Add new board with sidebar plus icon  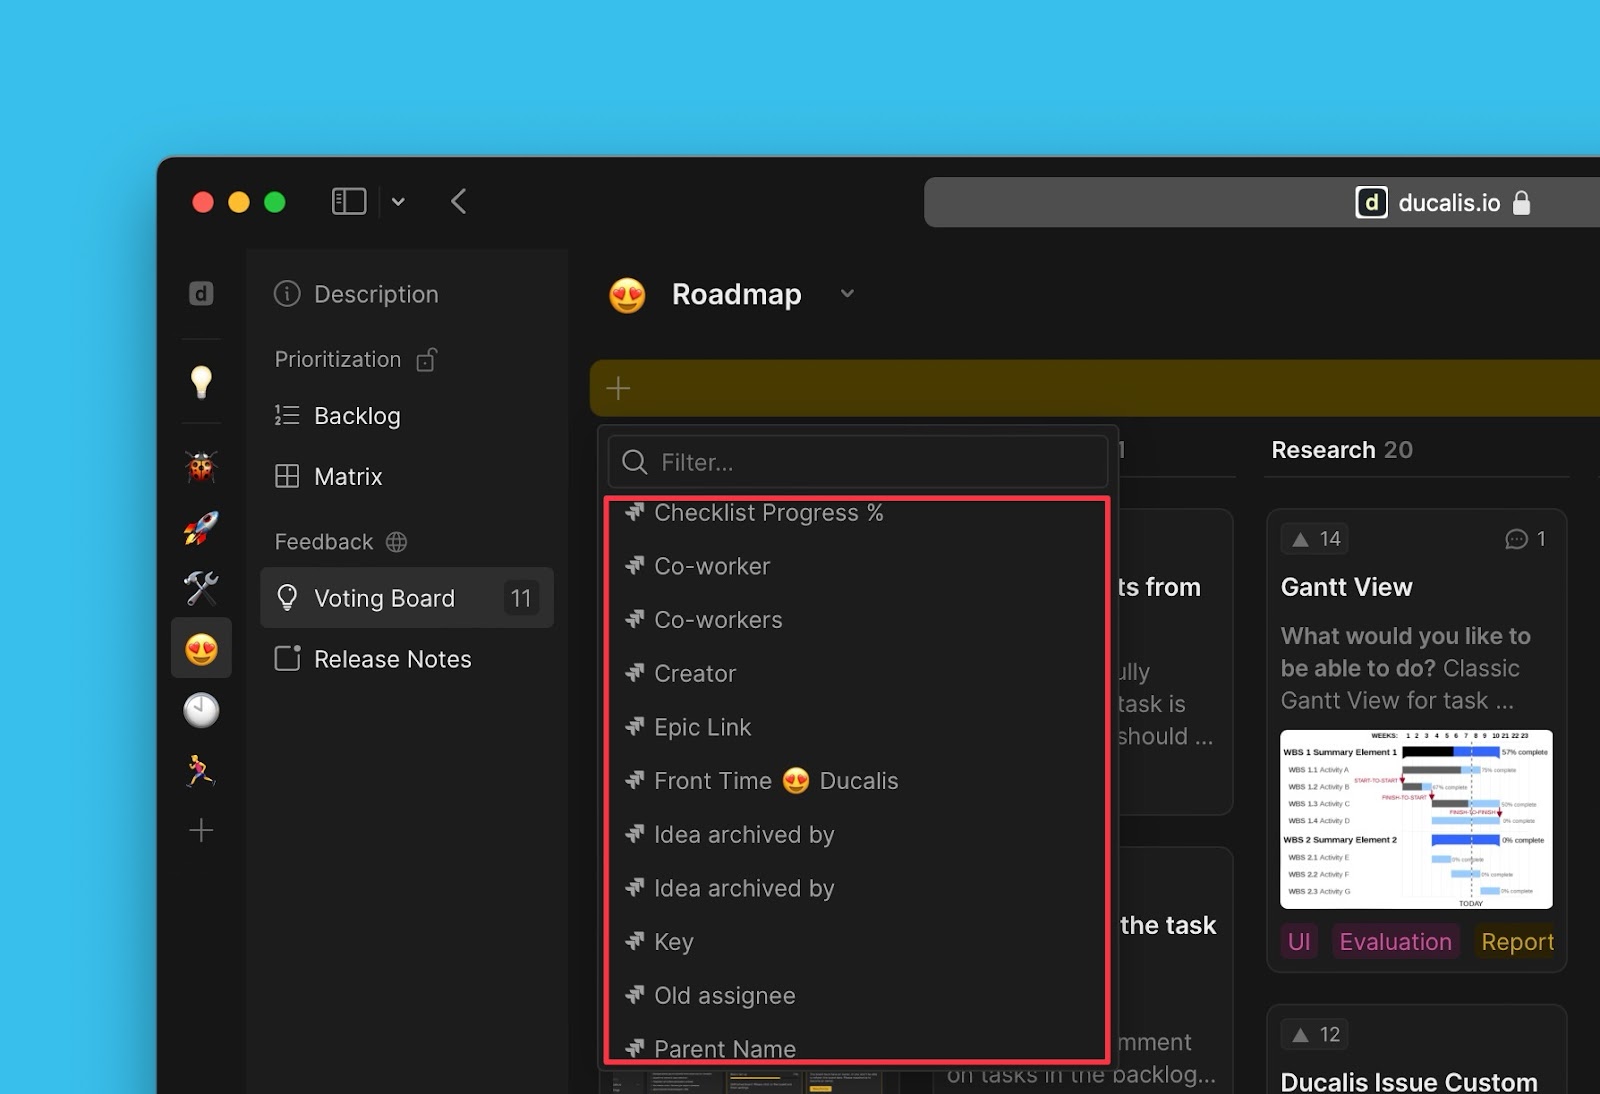click(201, 831)
